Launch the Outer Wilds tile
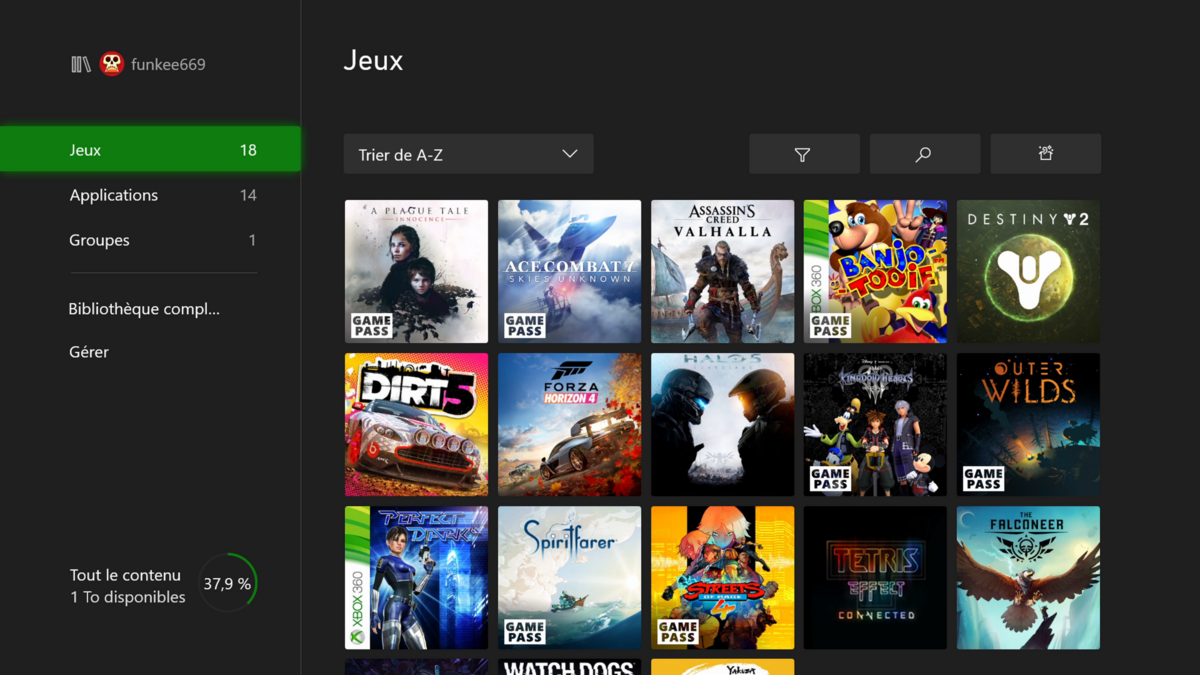 [1029, 425]
